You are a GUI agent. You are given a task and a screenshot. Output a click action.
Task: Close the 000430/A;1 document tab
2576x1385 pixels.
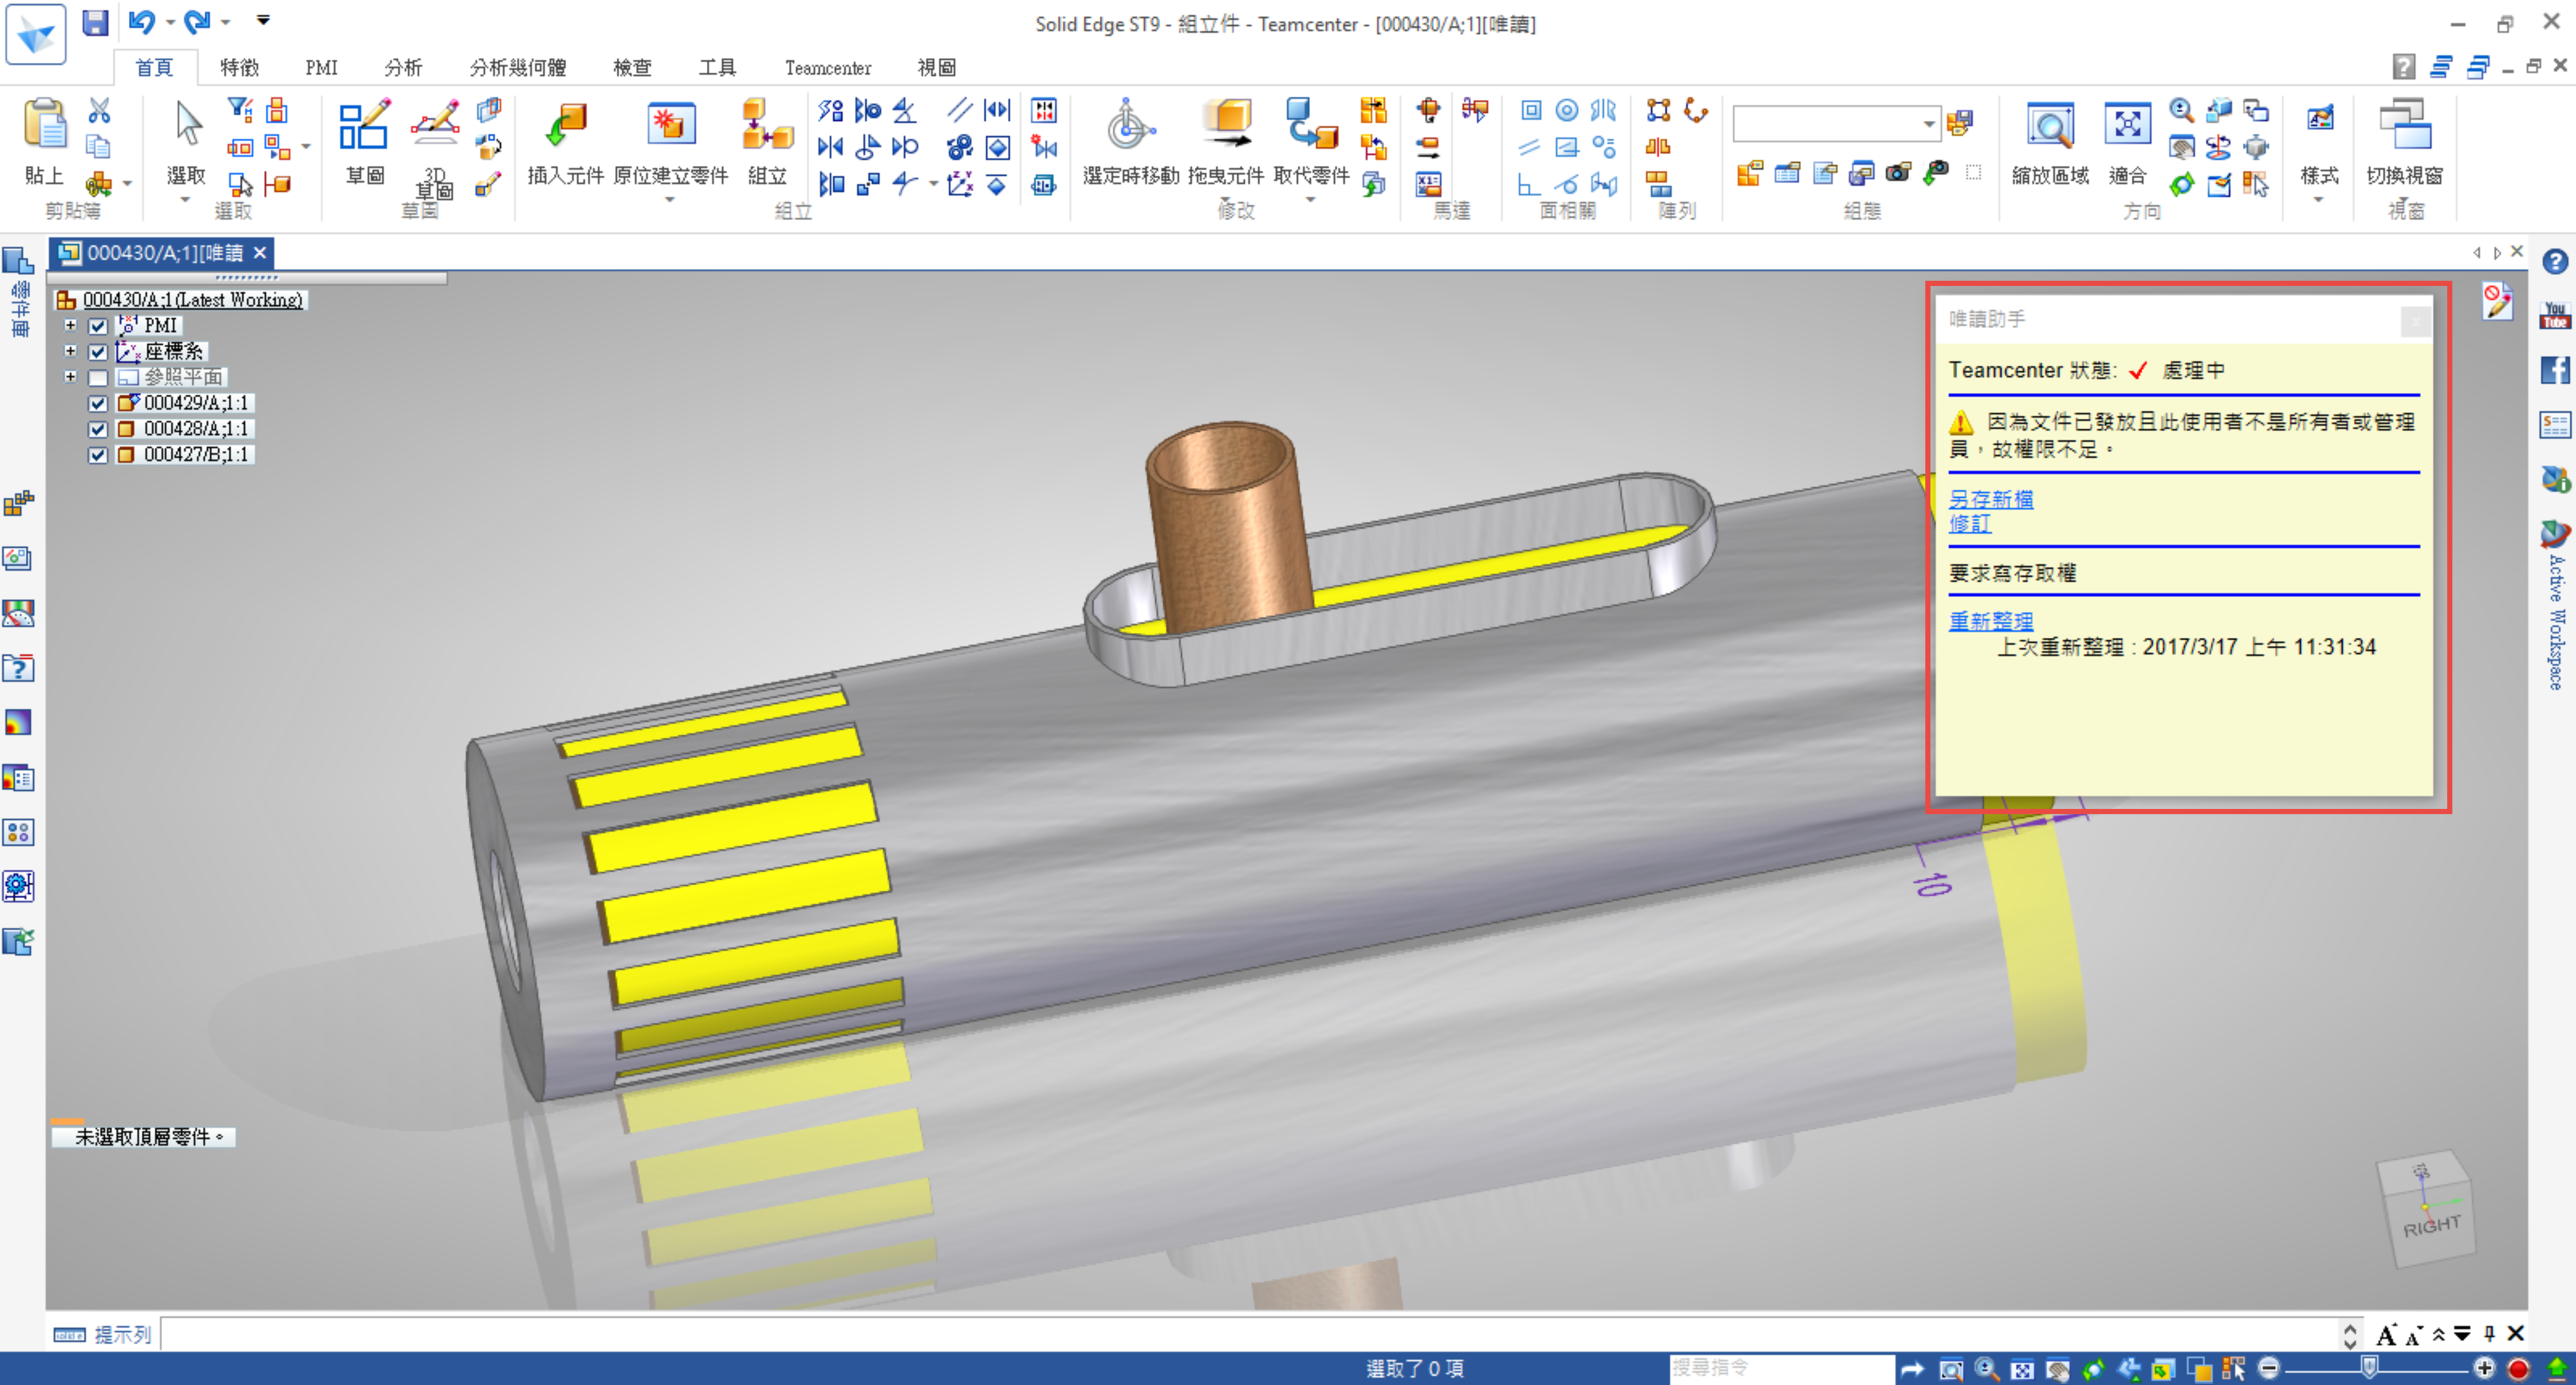pos(260,253)
